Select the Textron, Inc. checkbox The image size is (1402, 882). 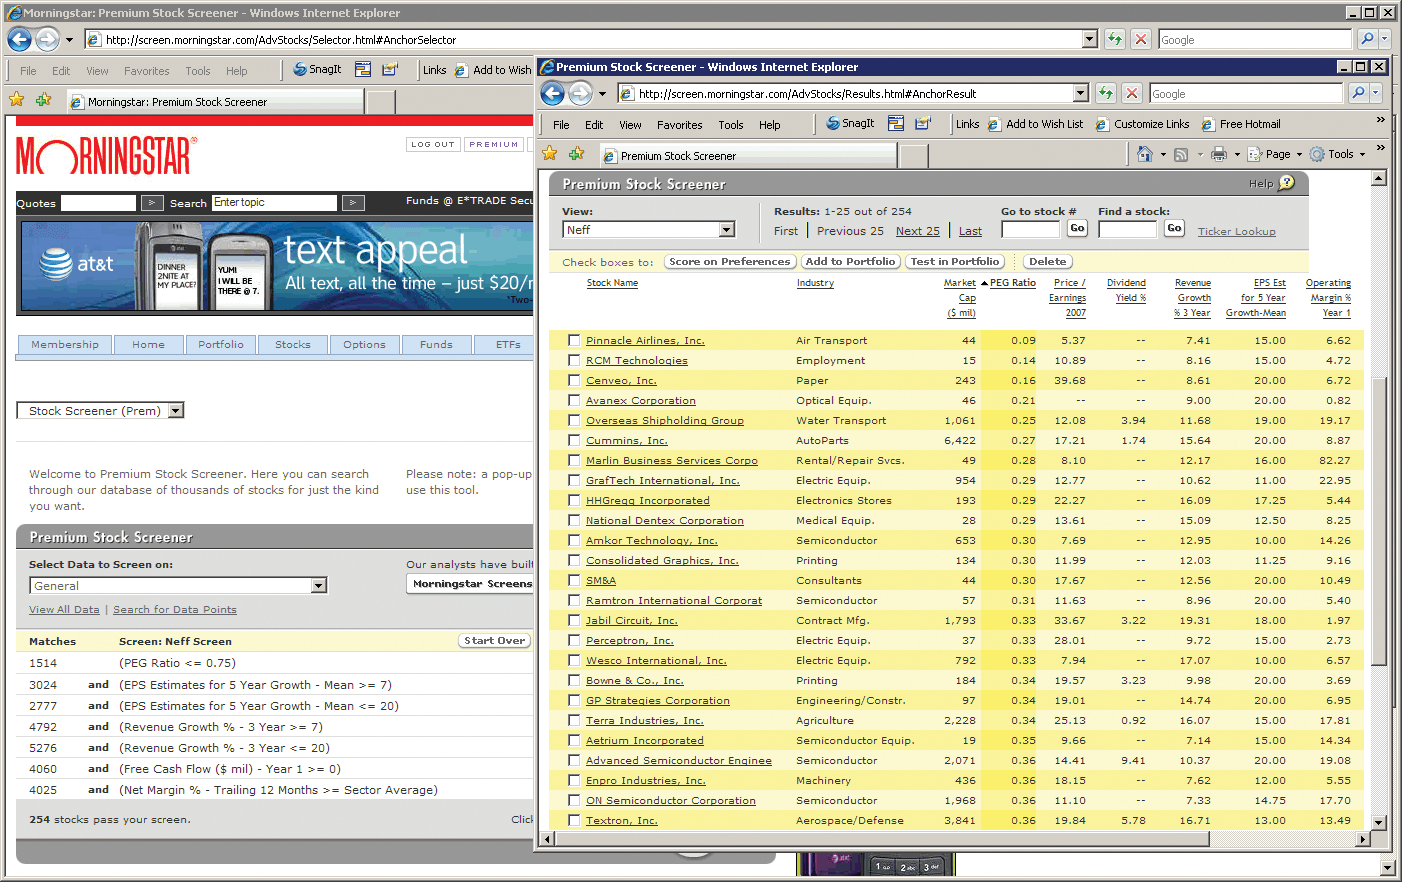[x=574, y=820]
